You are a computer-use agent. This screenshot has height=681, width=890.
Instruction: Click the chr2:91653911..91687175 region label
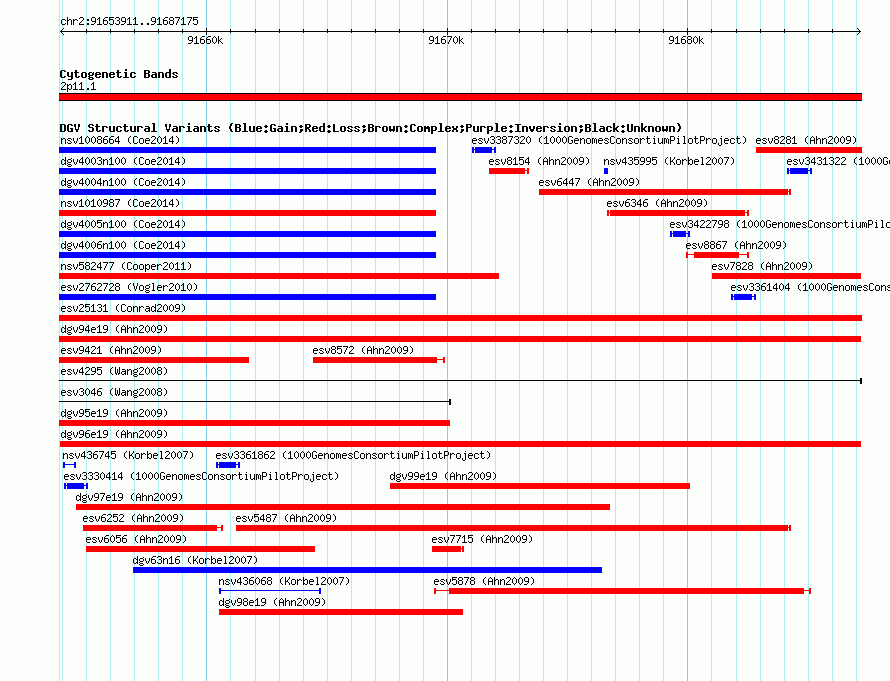coord(129,21)
